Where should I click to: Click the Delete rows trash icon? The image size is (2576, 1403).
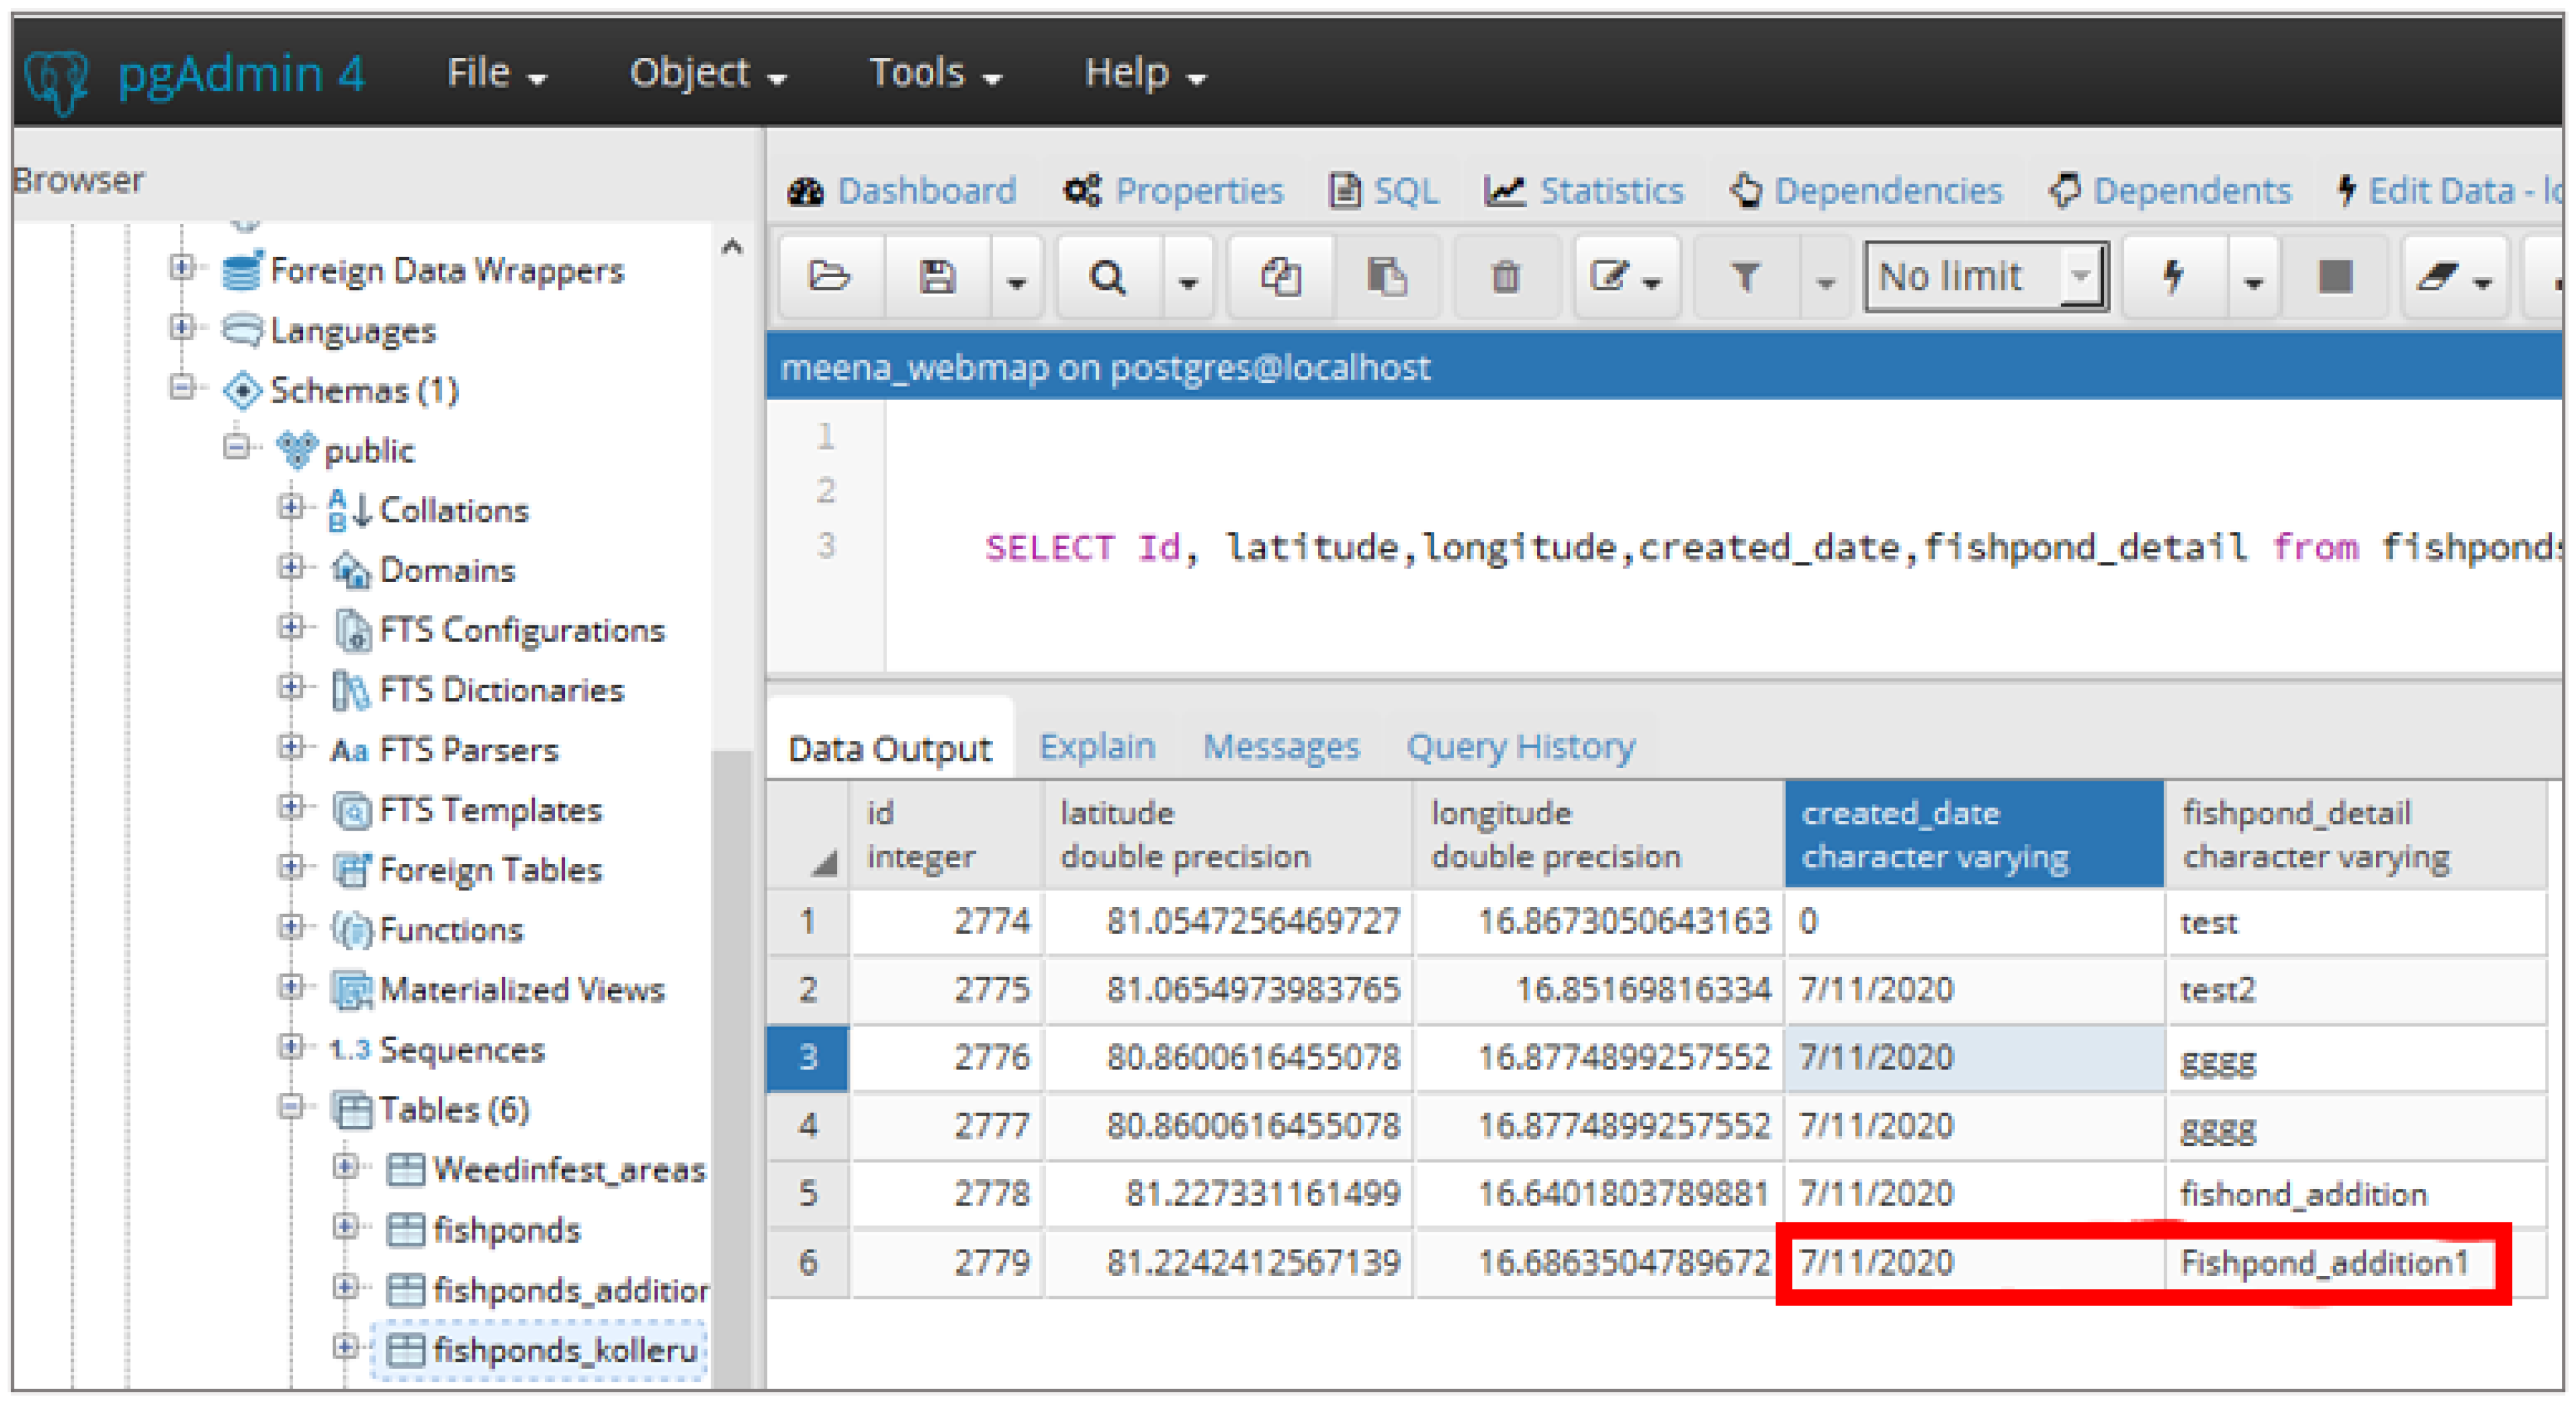[x=1505, y=276]
